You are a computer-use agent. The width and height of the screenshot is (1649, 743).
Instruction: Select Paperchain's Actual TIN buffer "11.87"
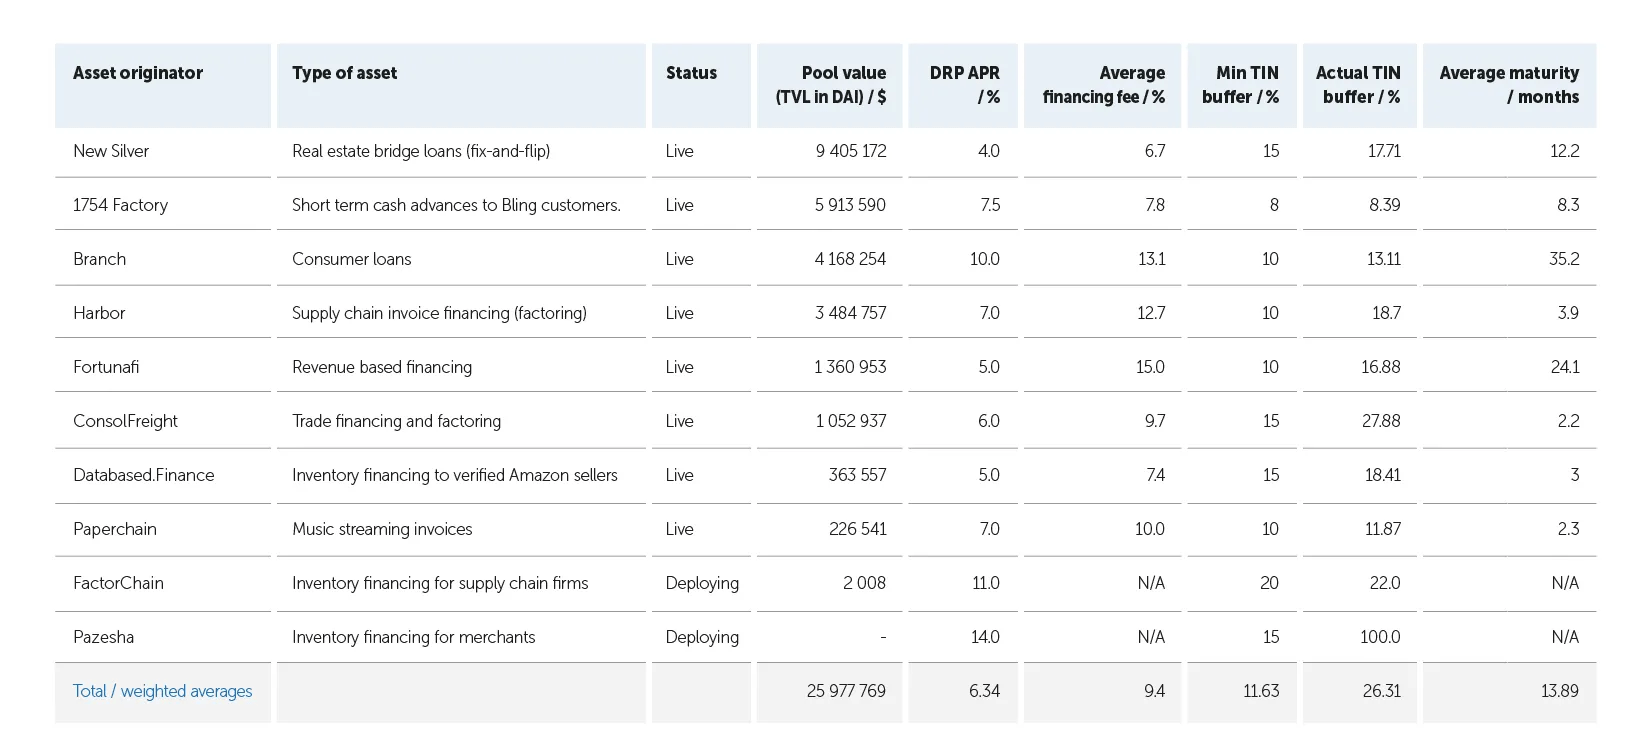coord(1382,529)
